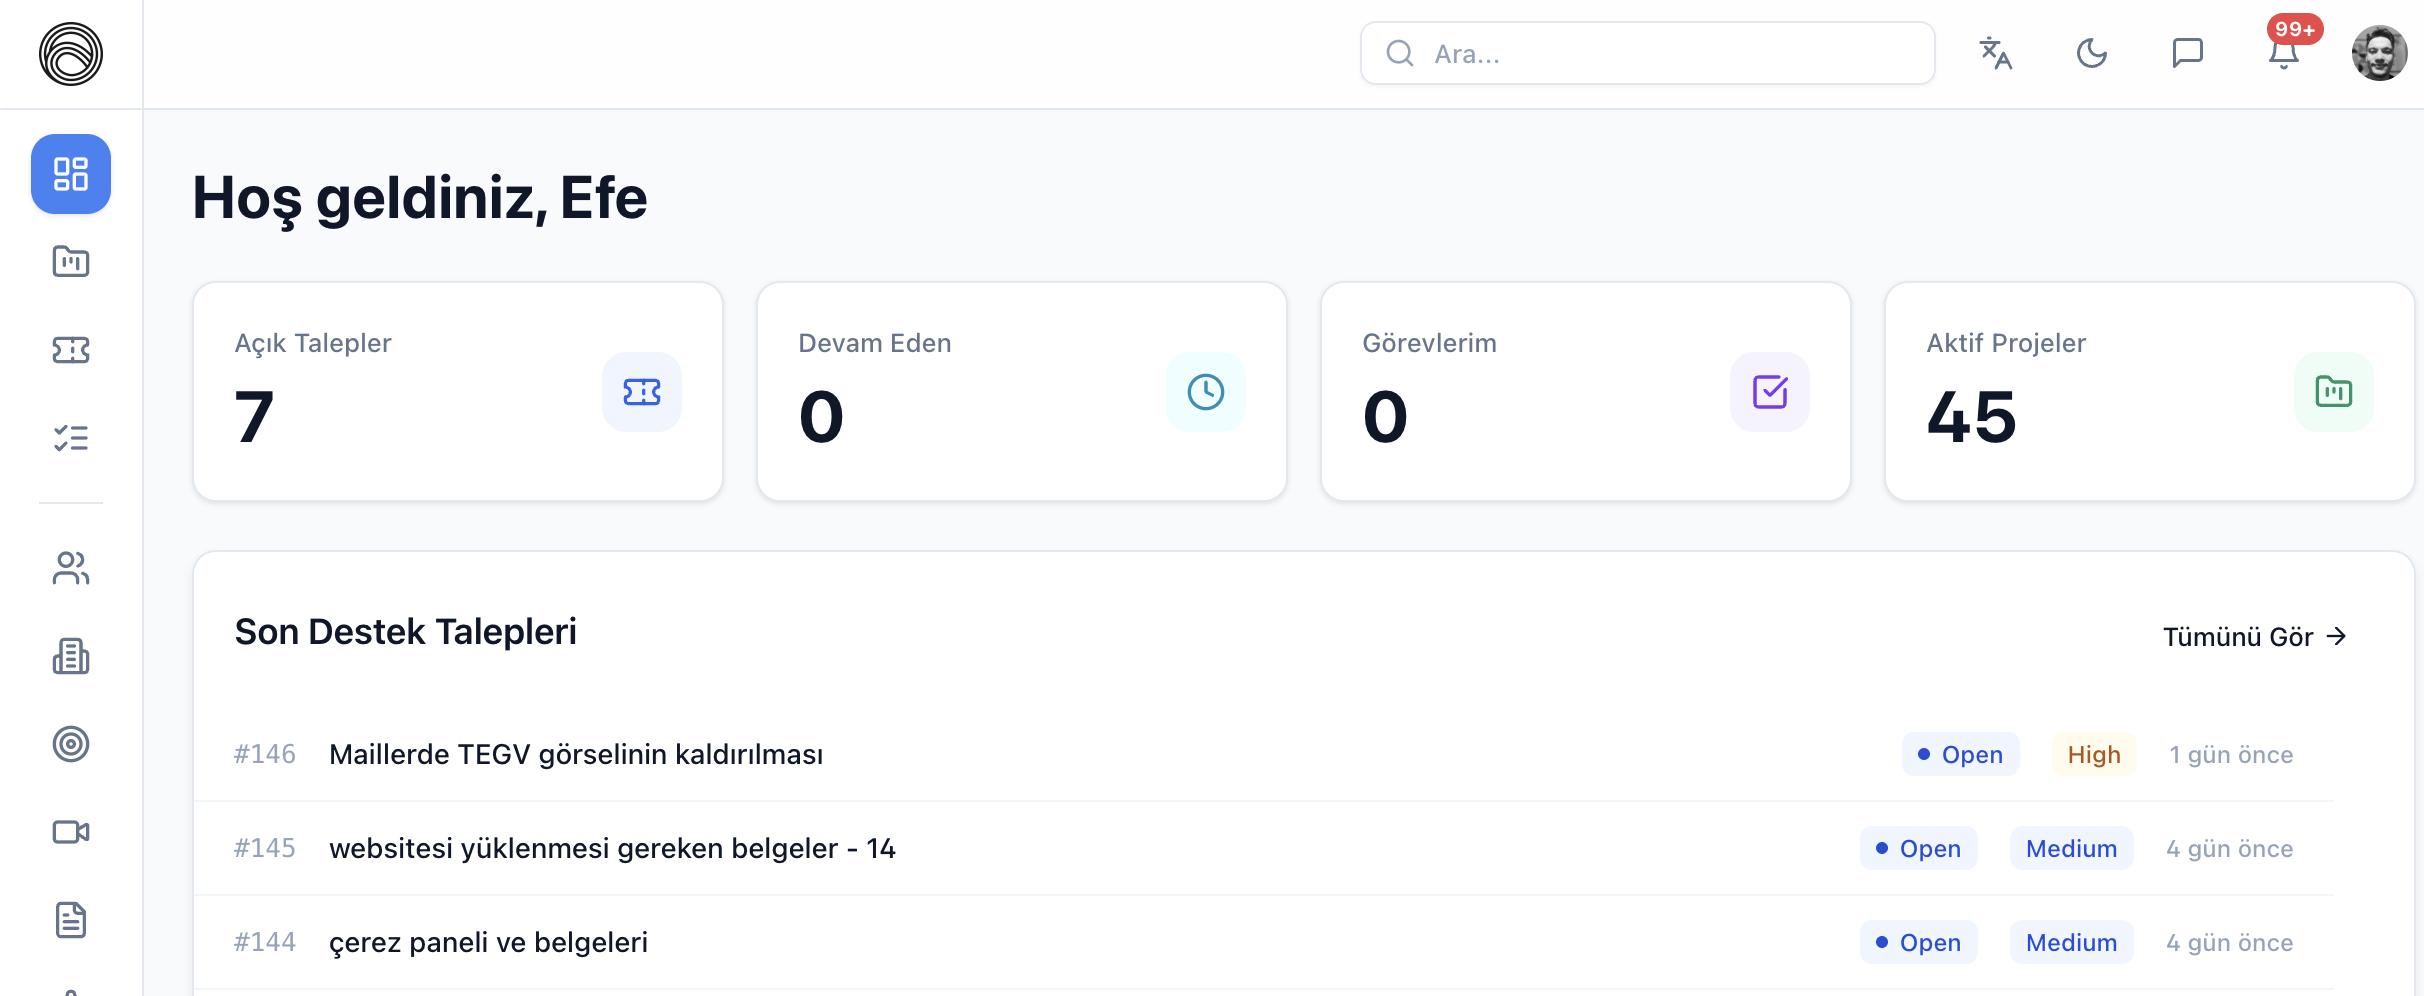Image resolution: width=2424 pixels, height=996 pixels.
Task: Click ticket number #144
Action: click(x=265, y=942)
